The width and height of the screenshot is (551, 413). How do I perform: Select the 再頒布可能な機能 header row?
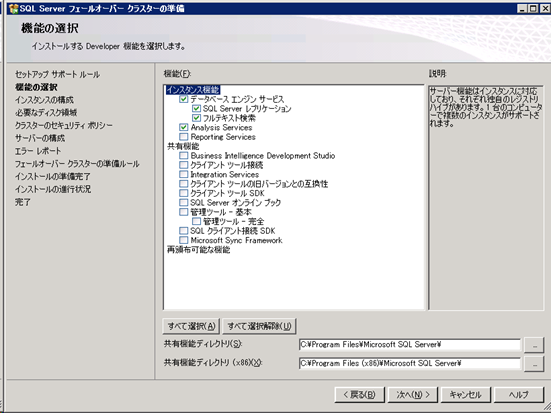click(198, 250)
